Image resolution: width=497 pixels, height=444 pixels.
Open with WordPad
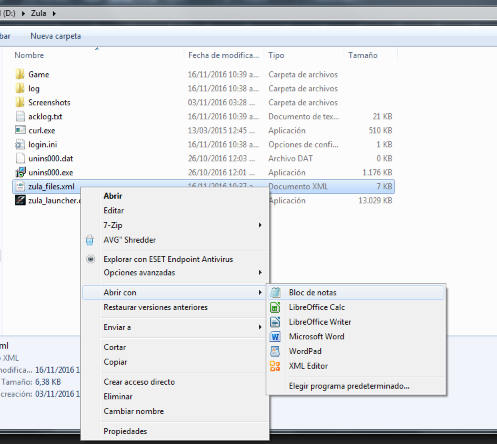(356, 351)
